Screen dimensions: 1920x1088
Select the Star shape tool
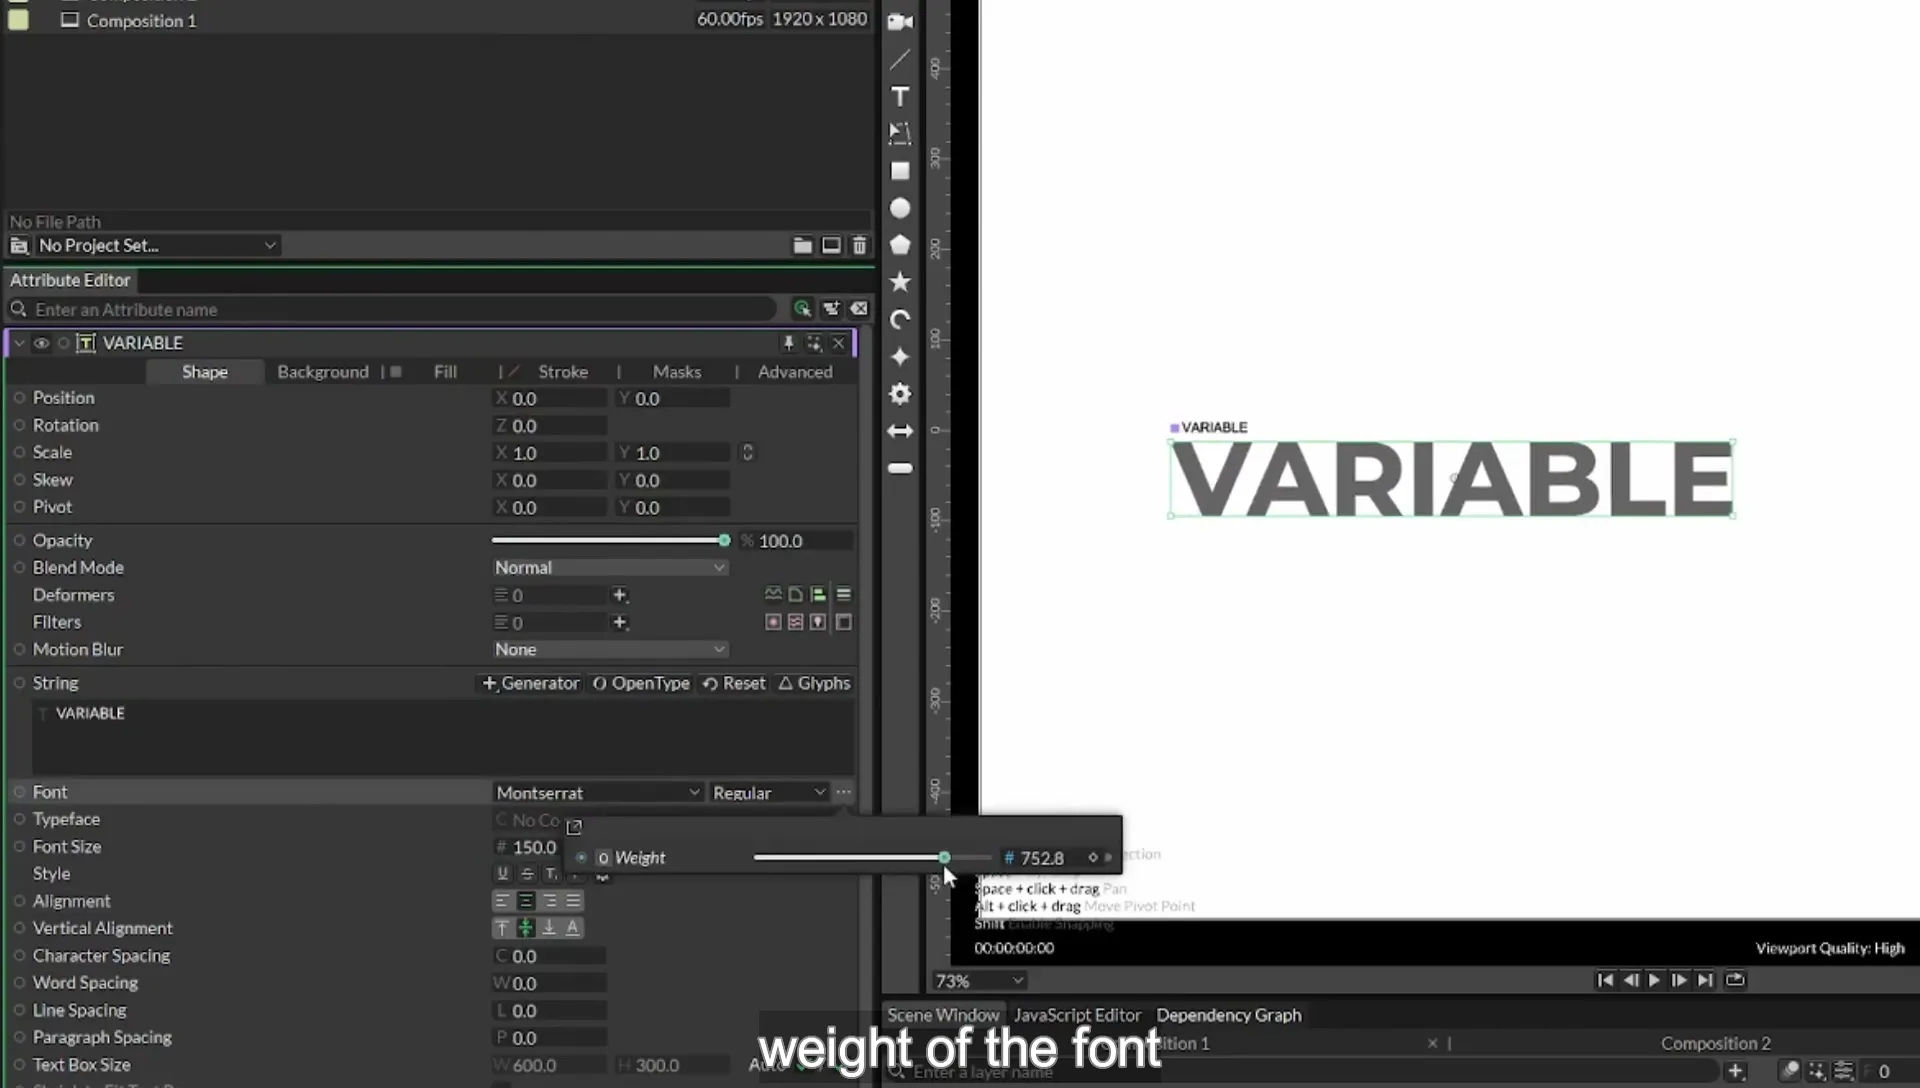pyautogui.click(x=900, y=282)
